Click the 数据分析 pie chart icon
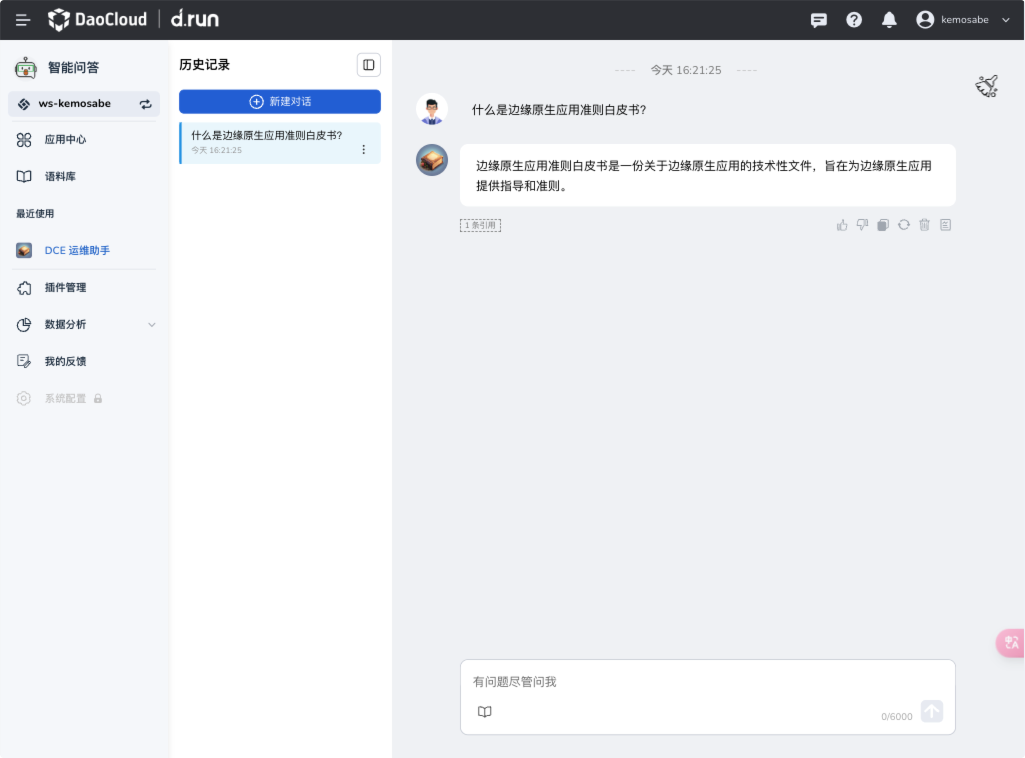 point(24,325)
